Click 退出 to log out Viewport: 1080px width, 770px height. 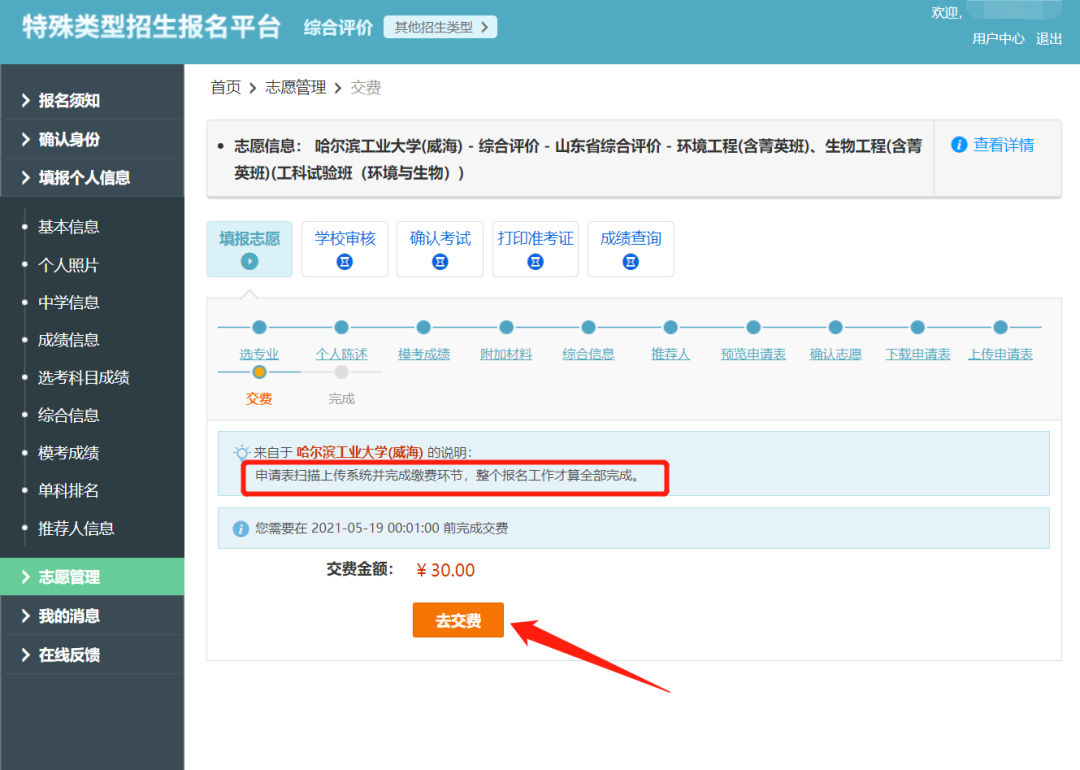1048,39
